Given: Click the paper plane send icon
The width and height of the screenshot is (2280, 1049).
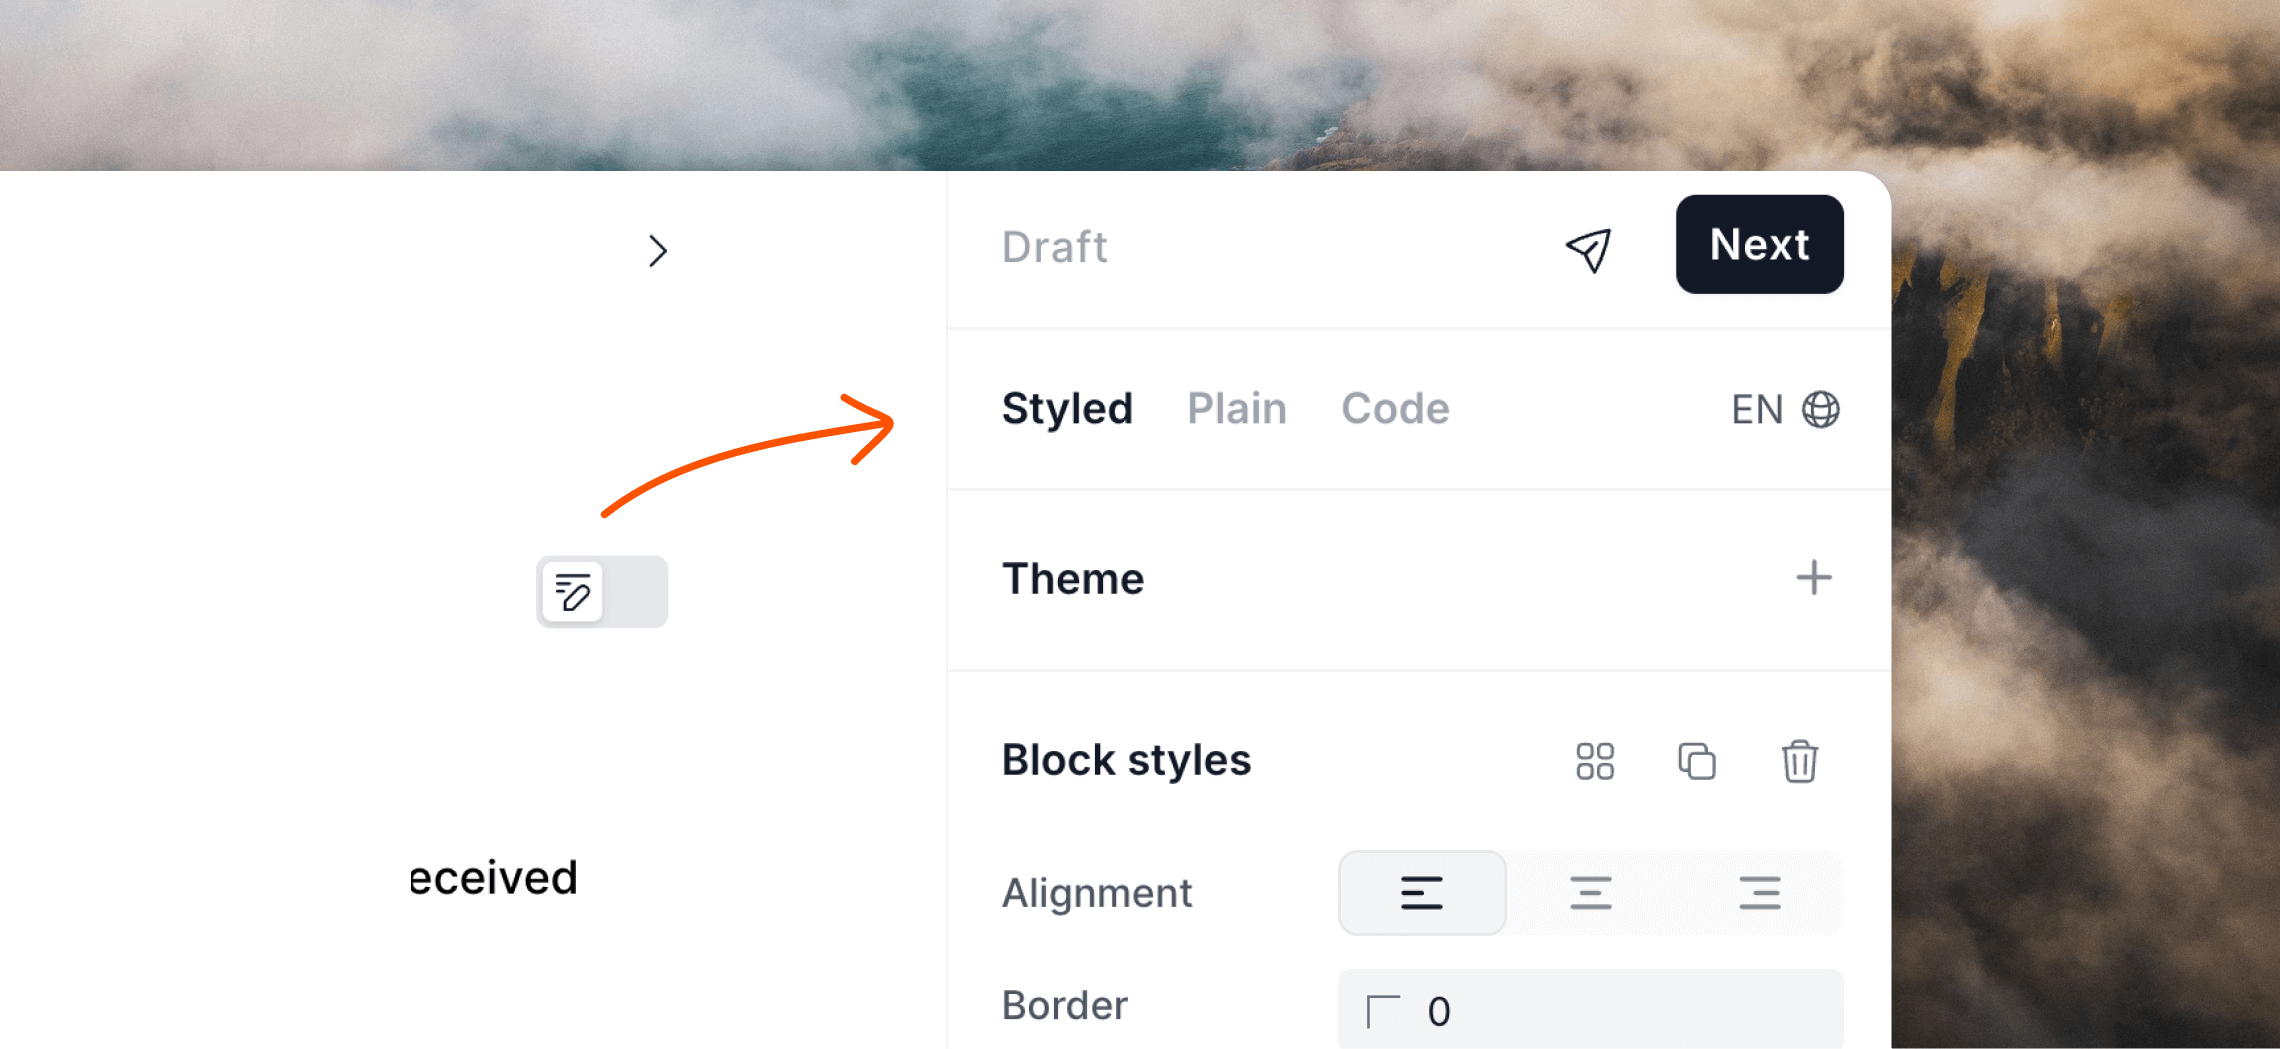Looking at the screenshot, I should tap(1588, 249).
